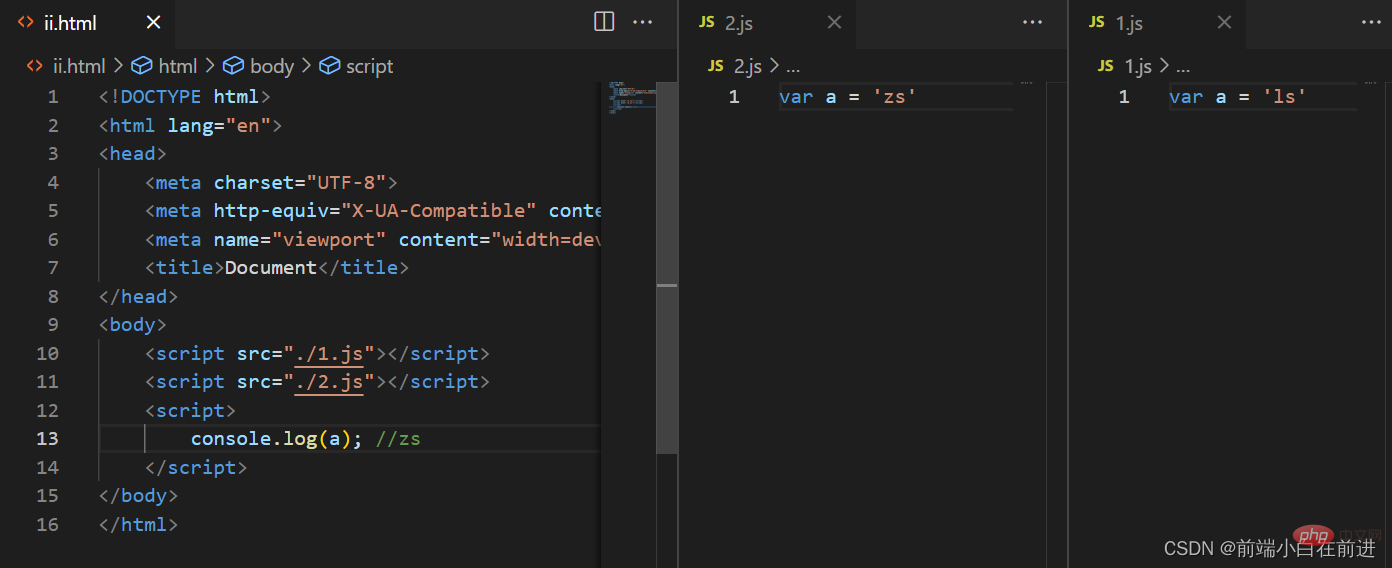
Task: Select the 1.js tab
Action: click(x=1129, y=22)
